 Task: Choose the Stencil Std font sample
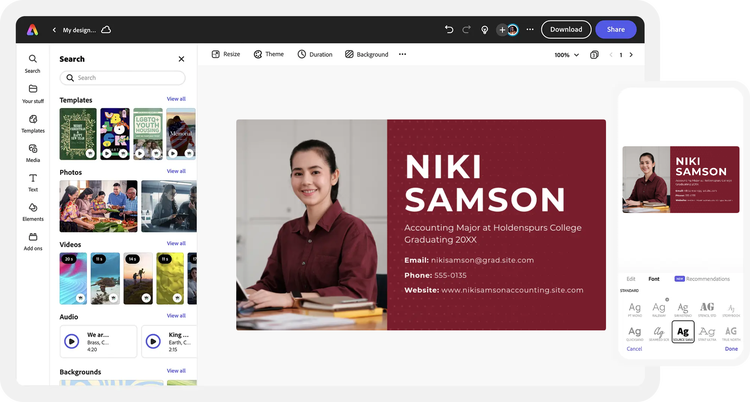click(x=707, y=309)
